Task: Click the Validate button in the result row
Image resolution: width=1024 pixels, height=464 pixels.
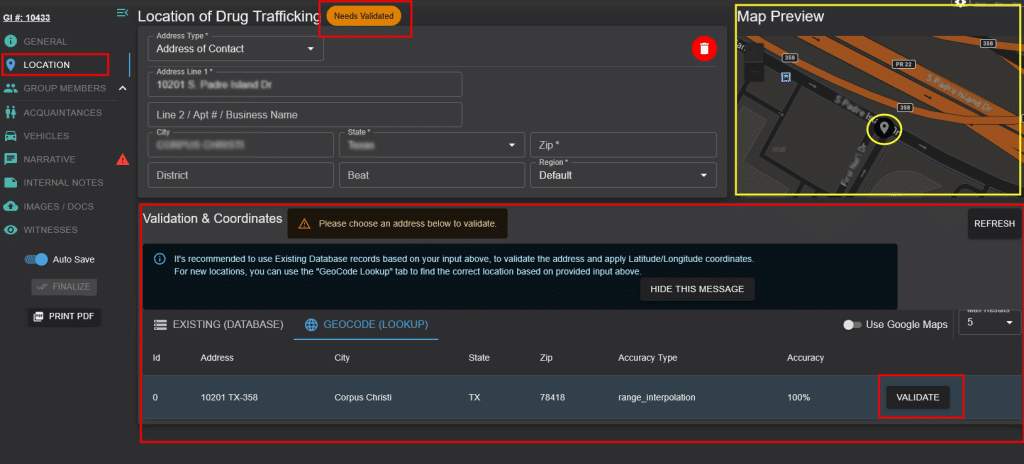Action: point(918,397)
